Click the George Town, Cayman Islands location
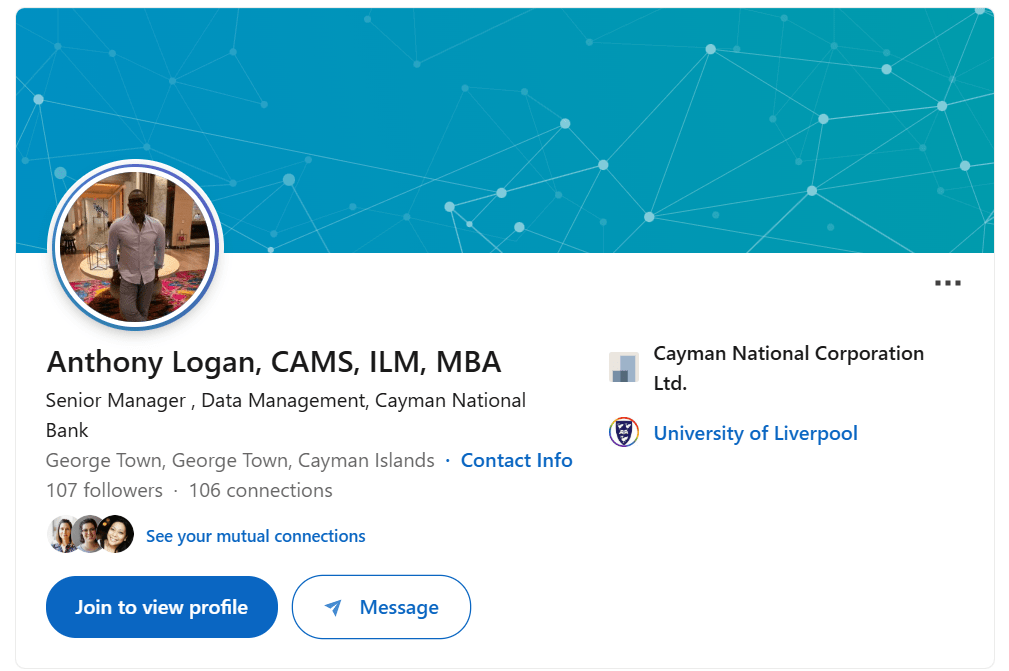 tap(240, 461)
